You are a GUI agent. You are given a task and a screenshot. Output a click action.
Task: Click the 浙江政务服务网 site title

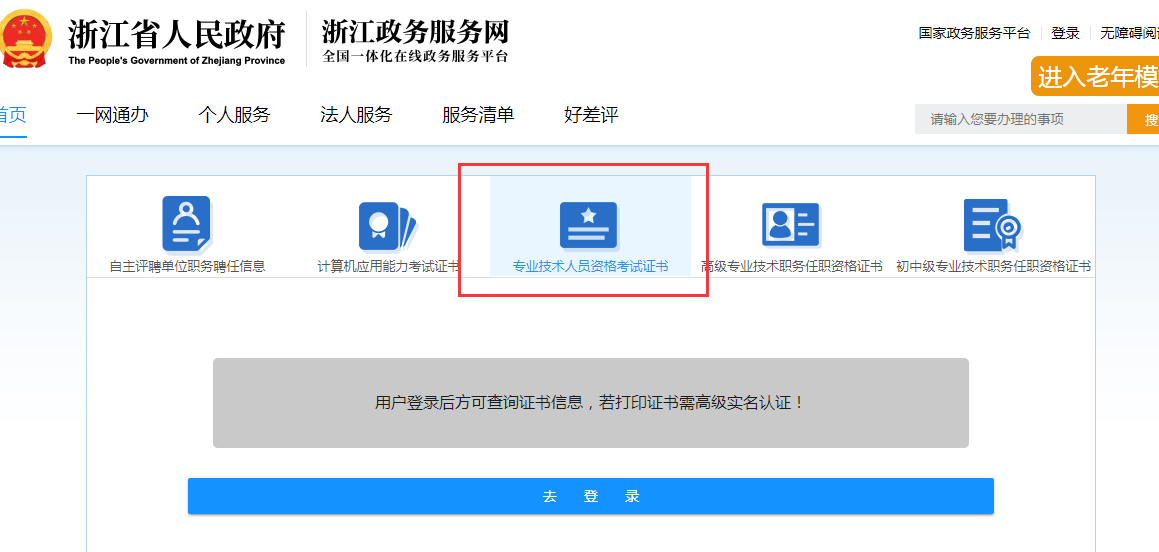click(415, 31)
